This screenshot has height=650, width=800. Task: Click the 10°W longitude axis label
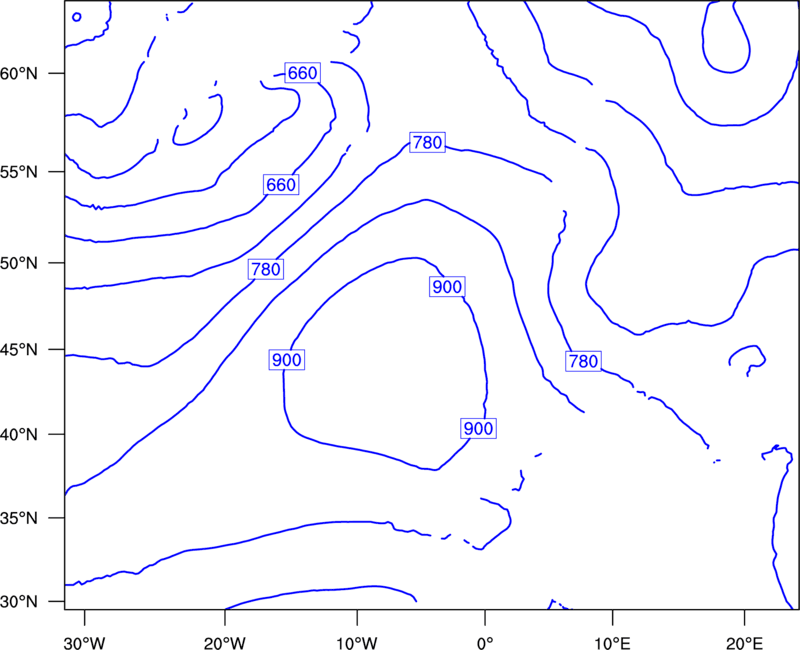point(357,643)
